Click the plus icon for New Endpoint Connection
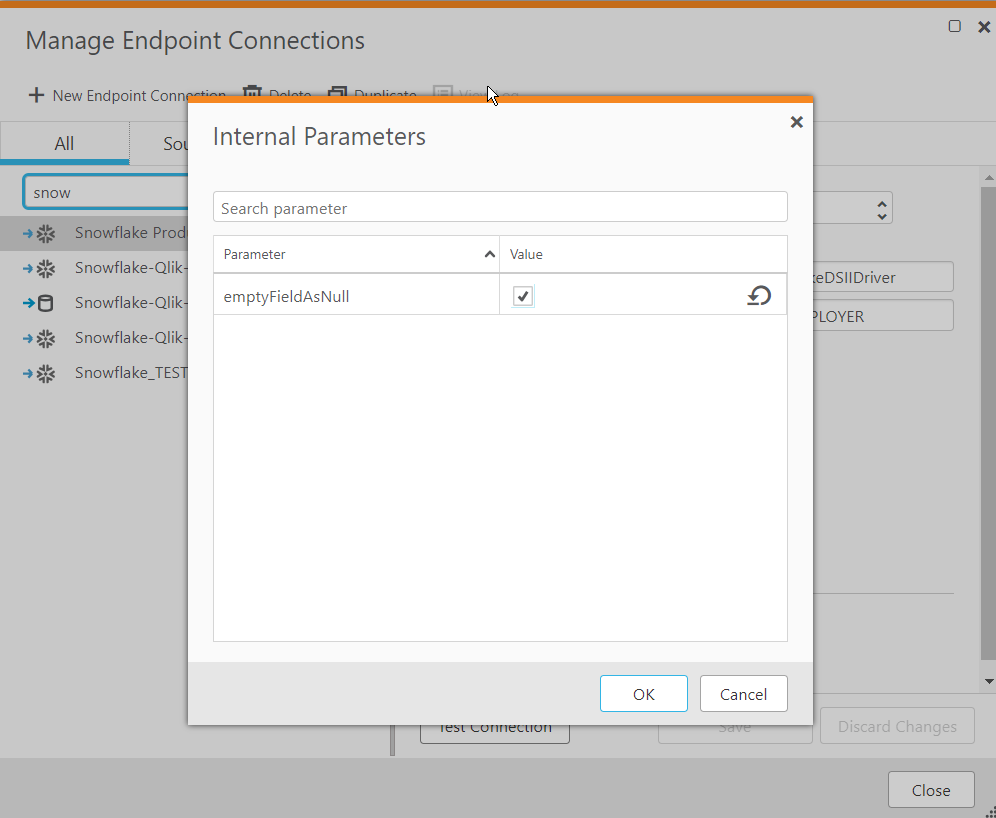 (x=36, y=95)
